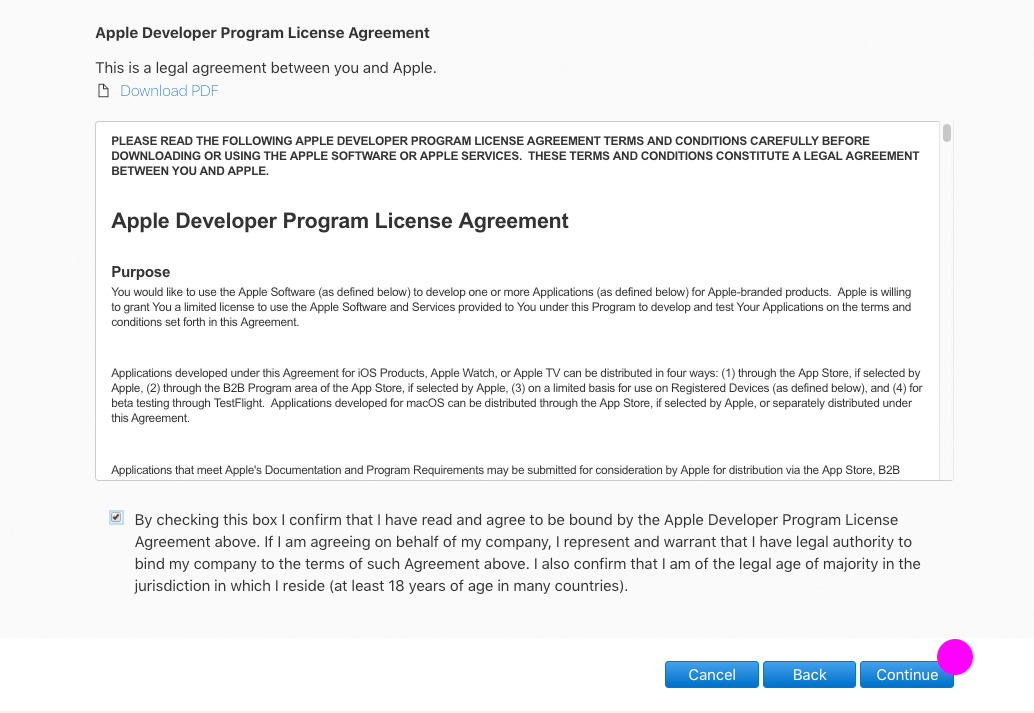The width and height of the screenshot is (1034, 713).
Task: Click the large License Agreement title in document
Action: tap(340, 221)
